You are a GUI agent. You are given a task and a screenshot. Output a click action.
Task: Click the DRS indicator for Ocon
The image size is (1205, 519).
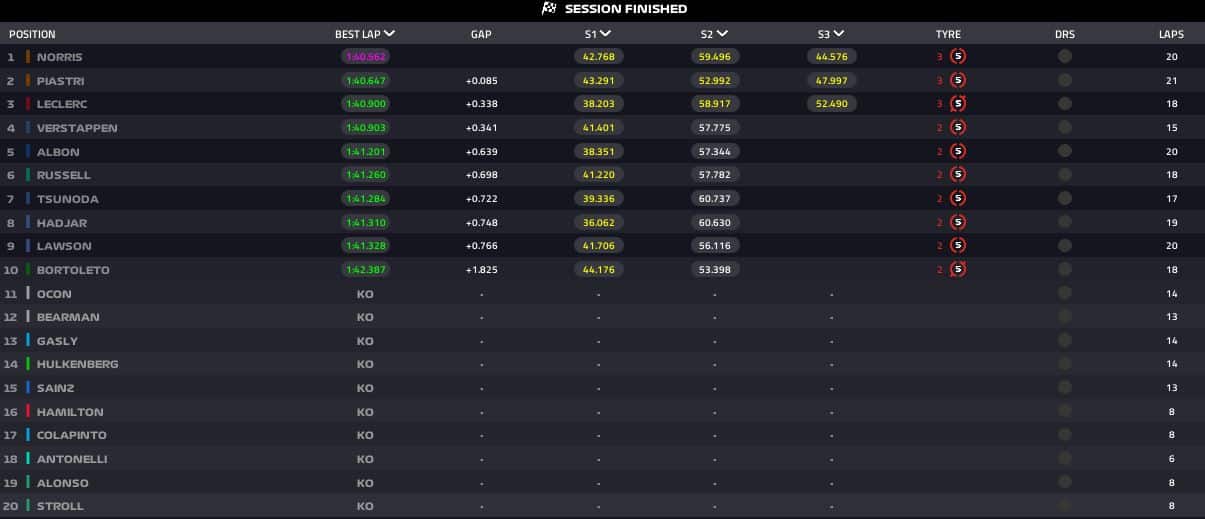(x=1065, y=293)
